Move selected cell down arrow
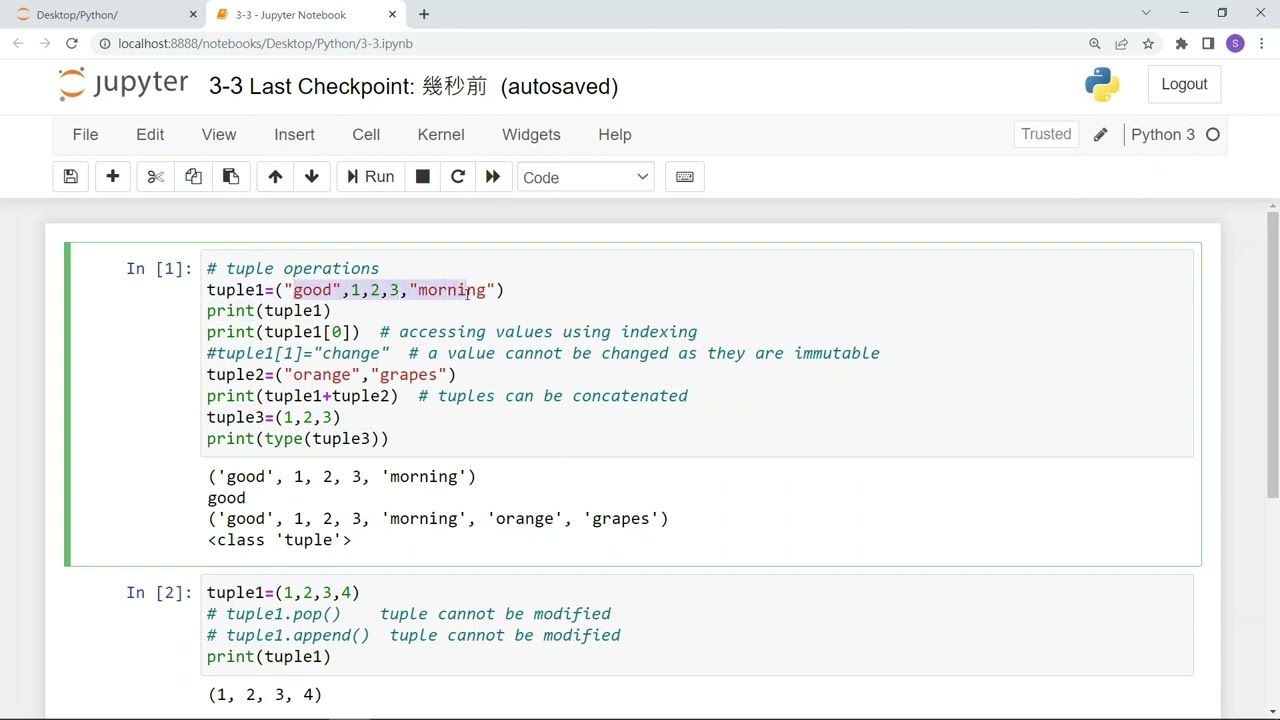 pos(312,177)
